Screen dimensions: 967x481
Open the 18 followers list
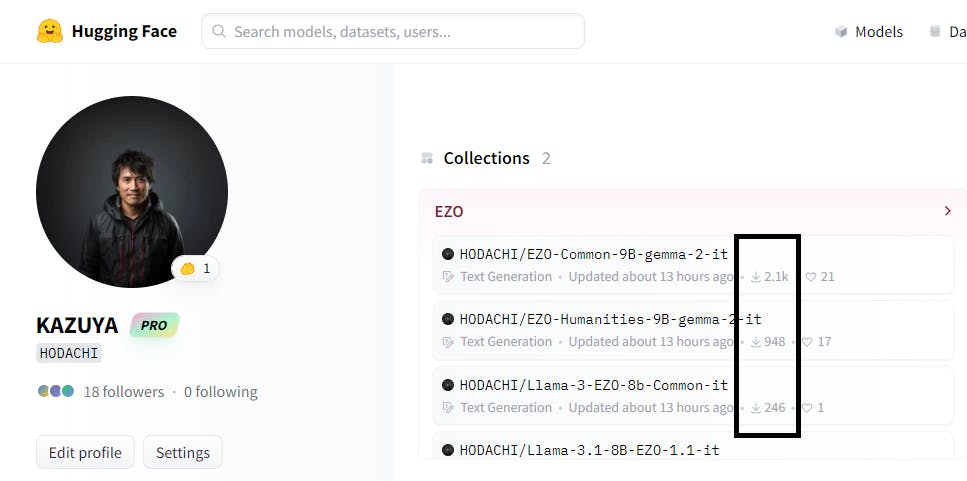pos(123,392)
